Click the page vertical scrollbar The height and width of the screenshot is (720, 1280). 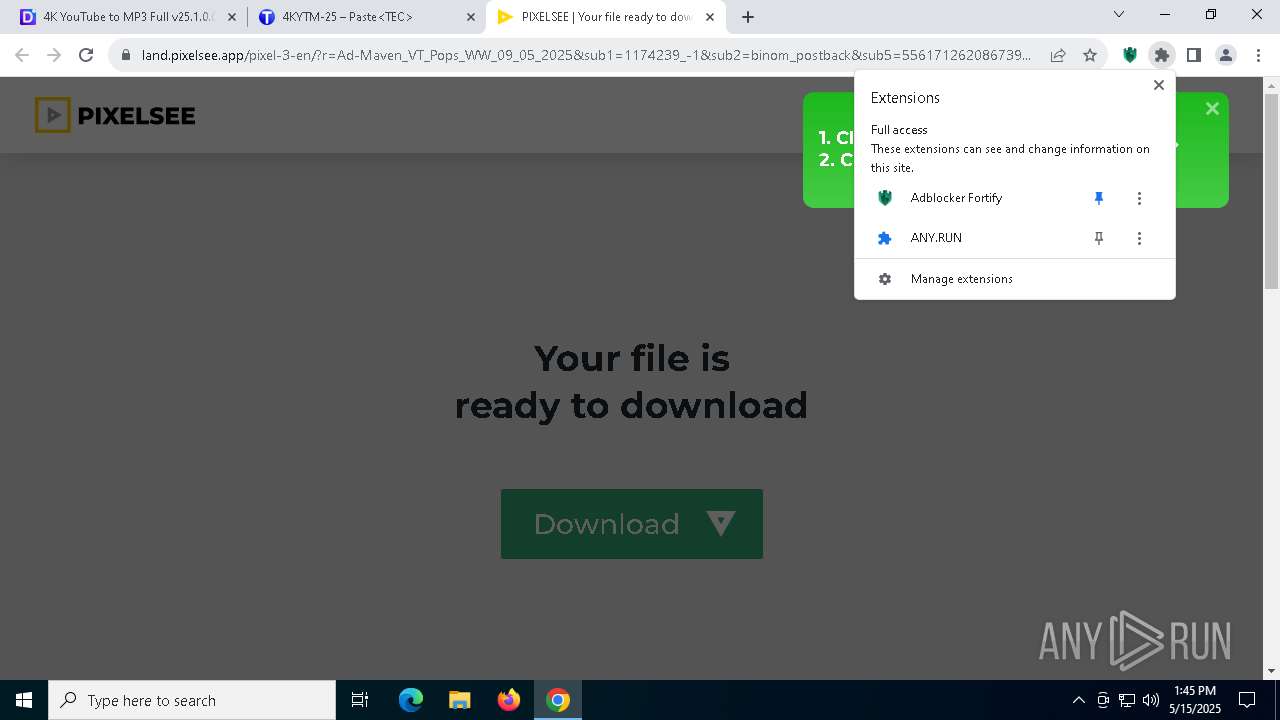[x=1271, y=190]
